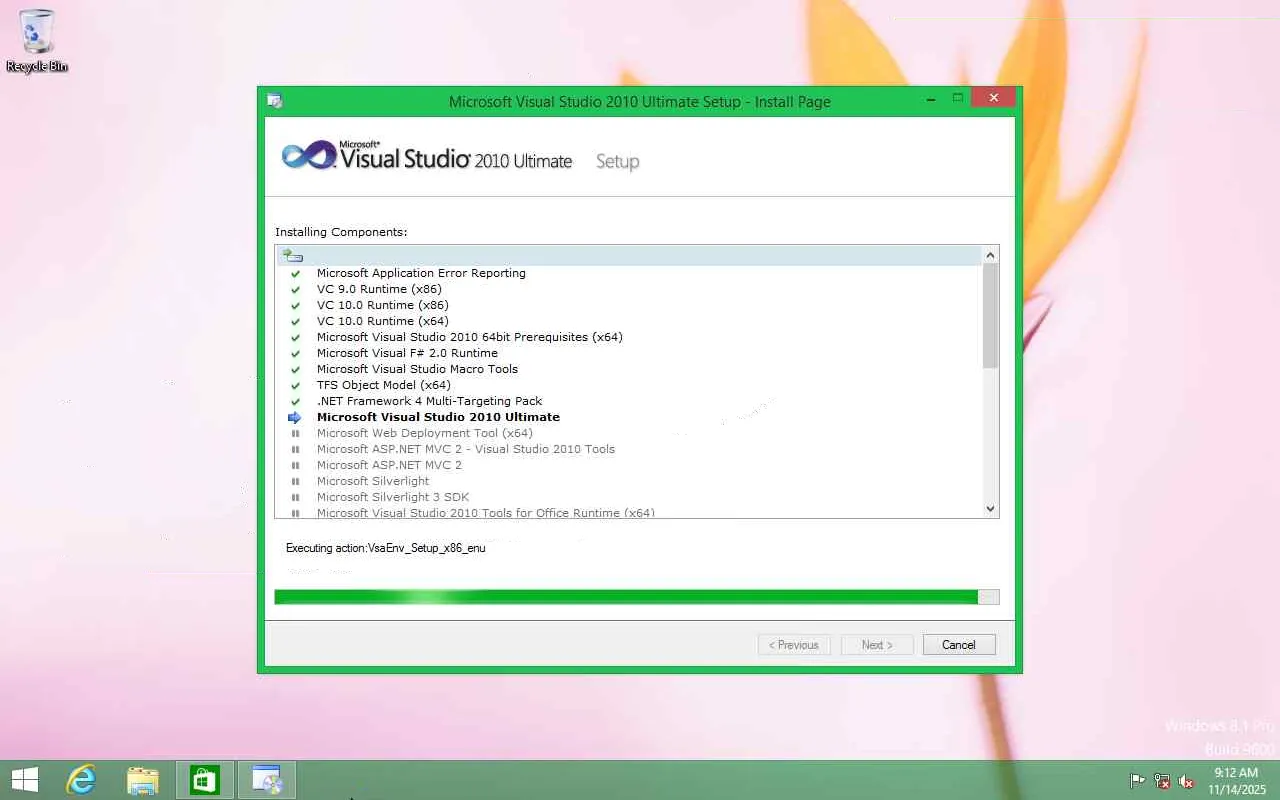Viewport: 1280px width, 800px height.
Task: Click green check beside Visual Studio Macro Tools
Action: pos(295,369)
